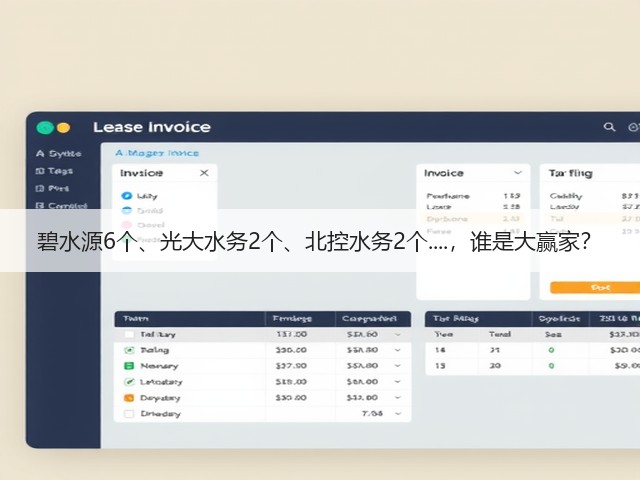Click the name cell of the last table row
640x480 pixels.
(160, 413)
